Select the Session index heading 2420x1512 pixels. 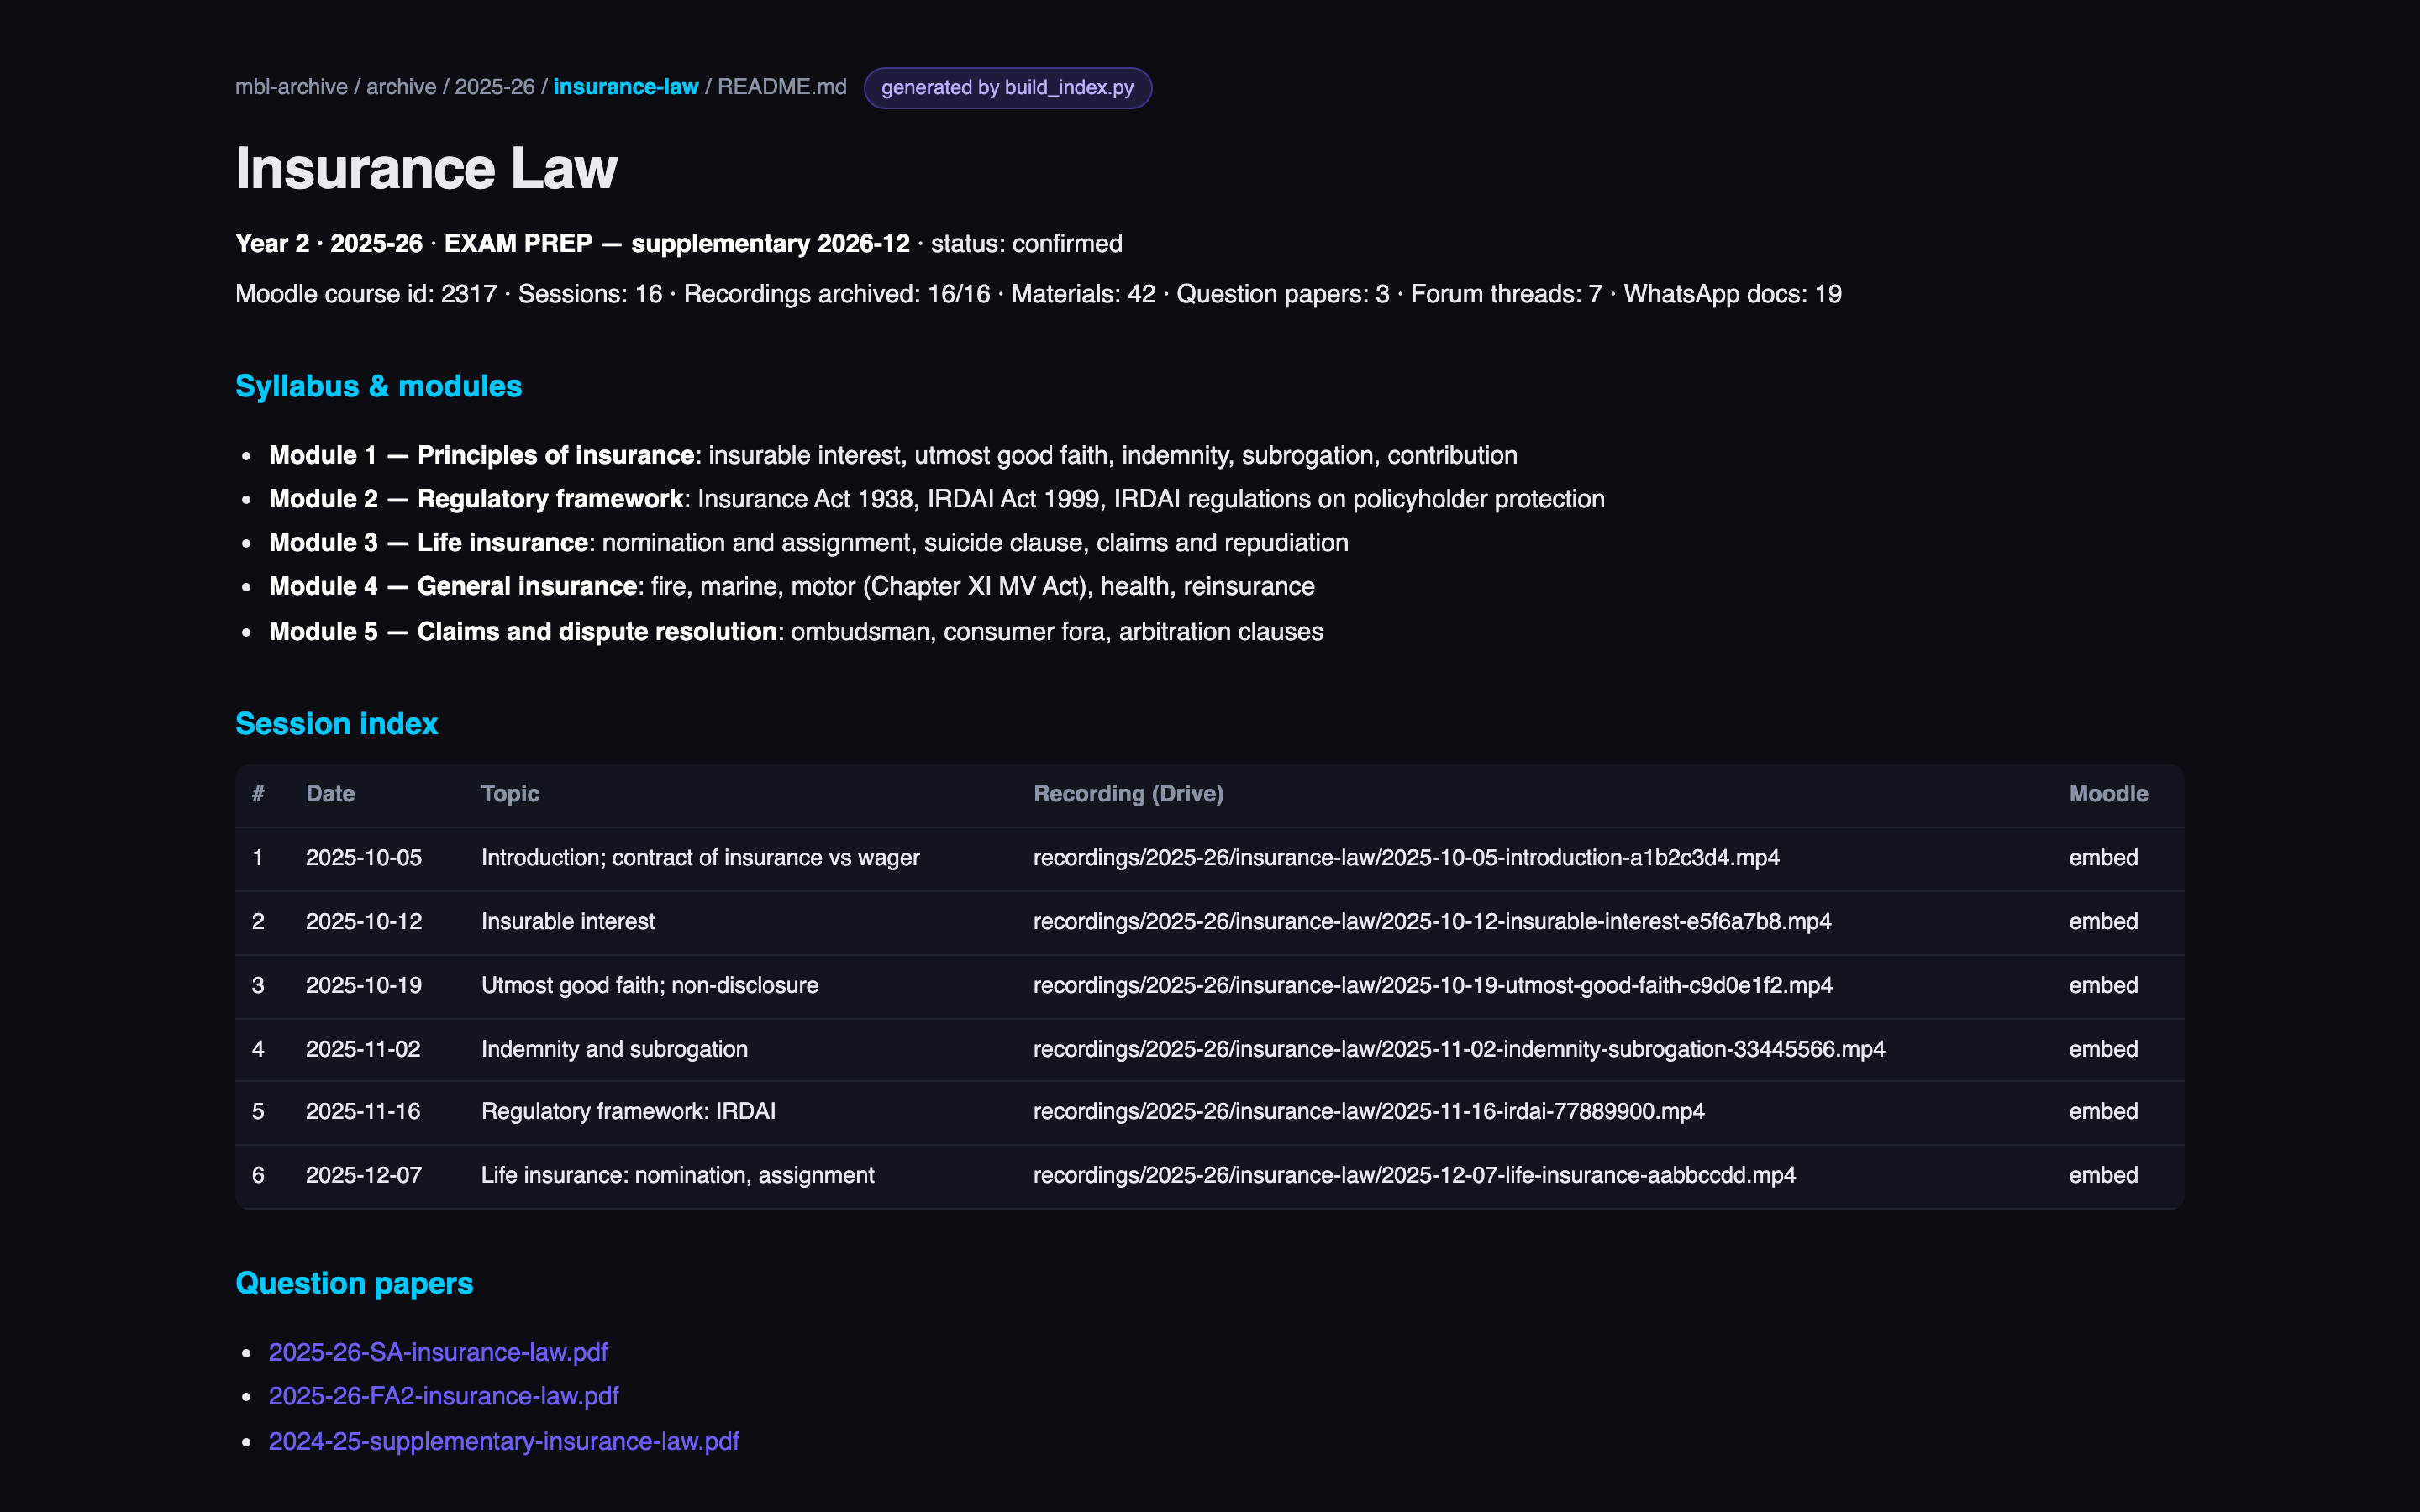tap(336, 724)
